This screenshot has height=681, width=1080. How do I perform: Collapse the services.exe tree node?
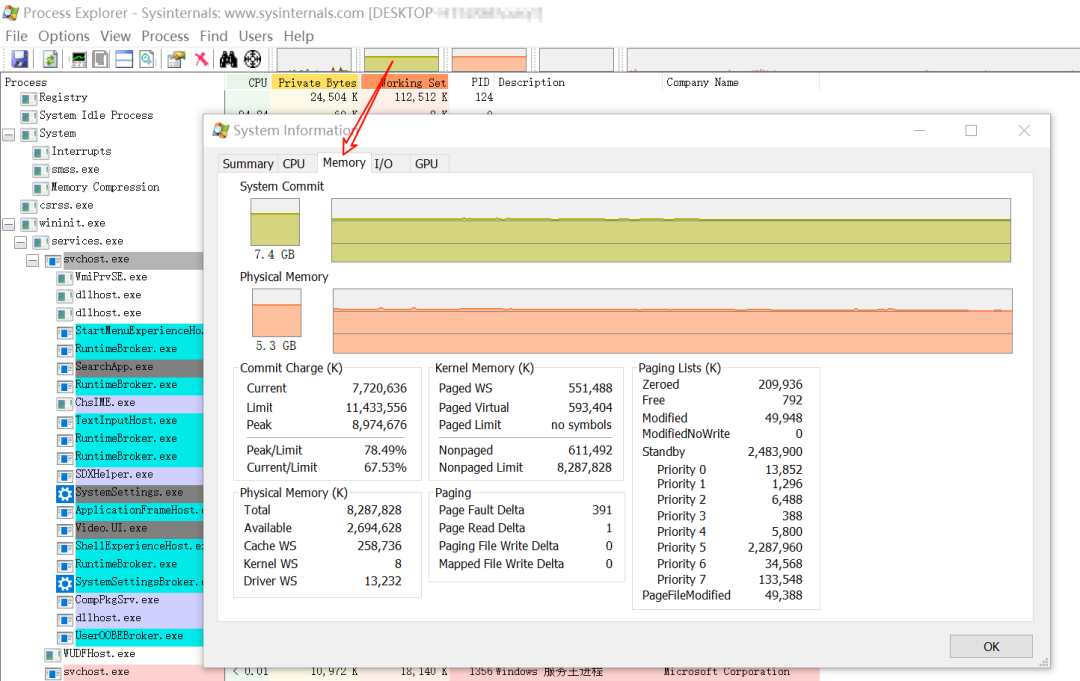[21, 242]
